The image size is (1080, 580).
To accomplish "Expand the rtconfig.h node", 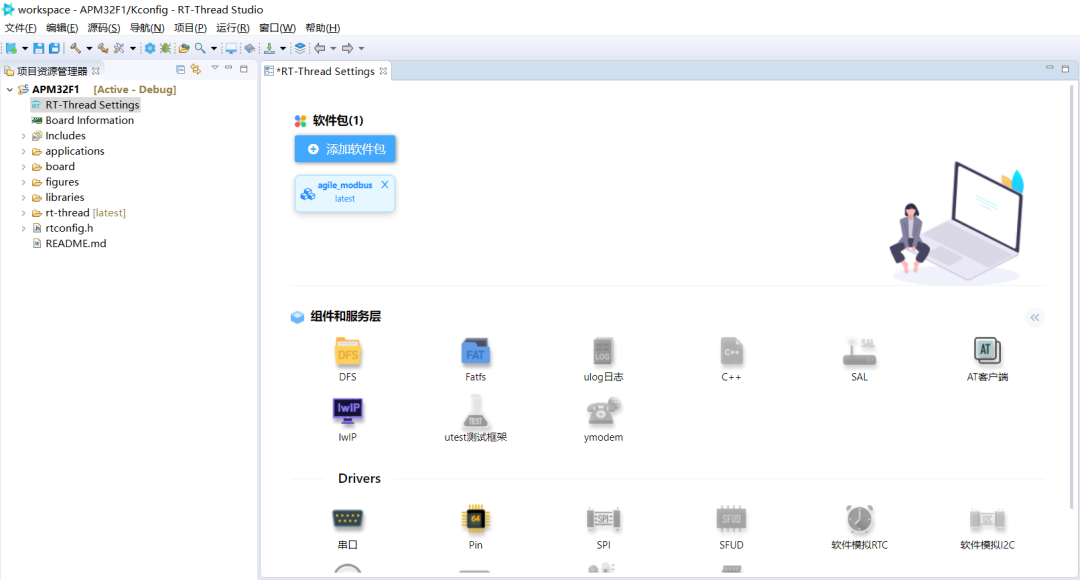I will [x=23, y=229].
